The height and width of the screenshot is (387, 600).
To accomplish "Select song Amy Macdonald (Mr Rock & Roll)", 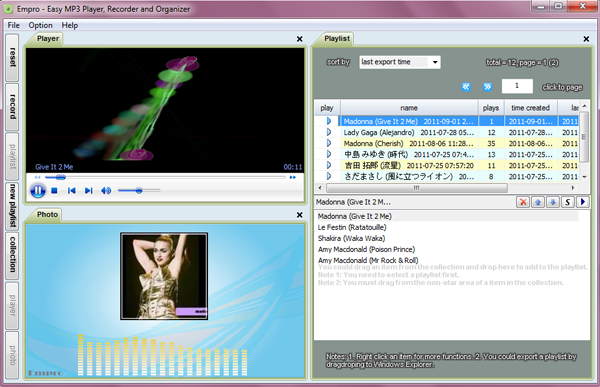I will pos(368,260).
